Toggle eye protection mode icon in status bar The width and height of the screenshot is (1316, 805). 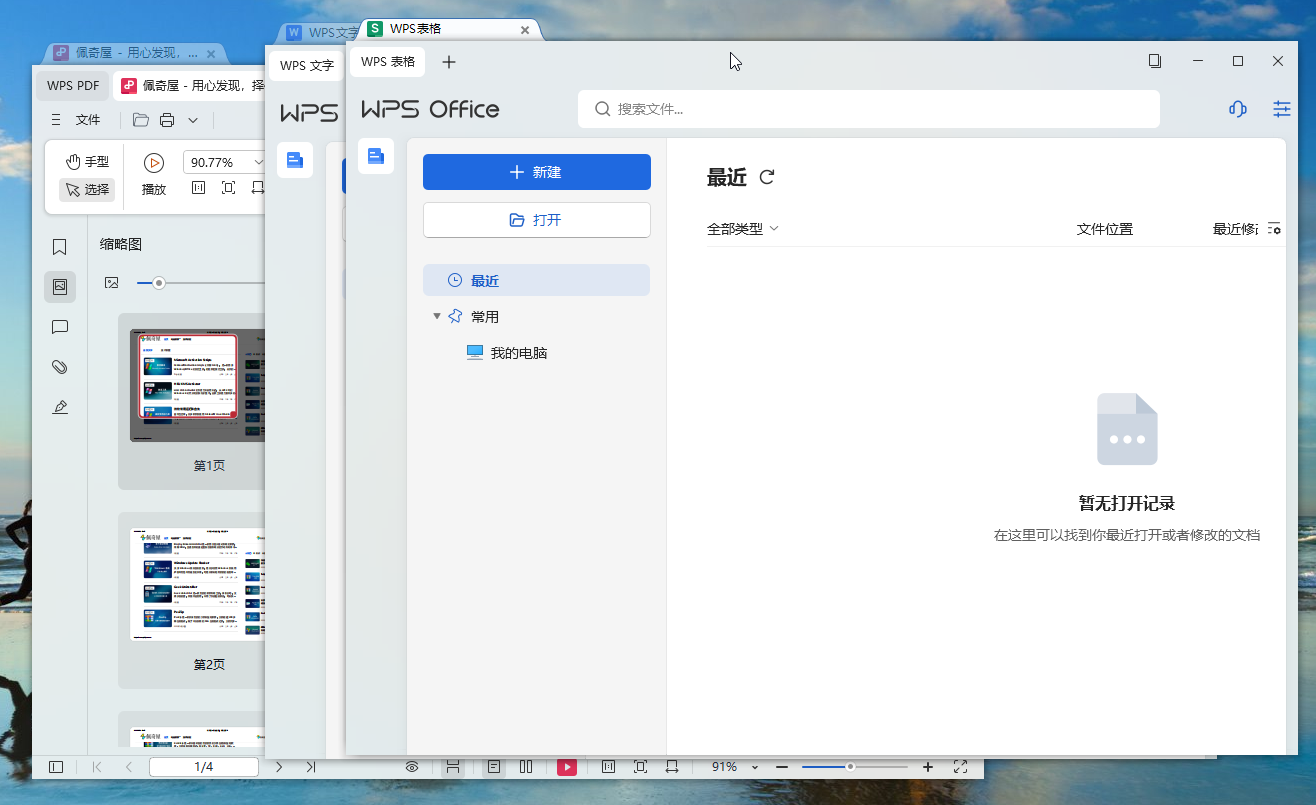click(412, 767)
